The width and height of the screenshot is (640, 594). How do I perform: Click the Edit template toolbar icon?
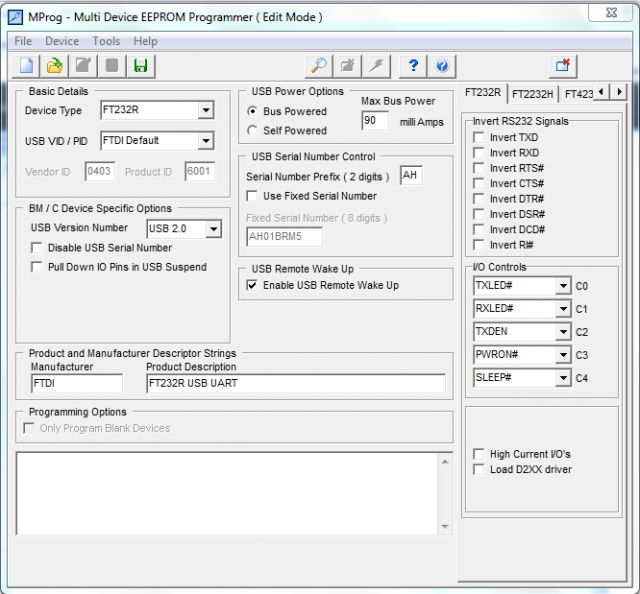point(83,66)
